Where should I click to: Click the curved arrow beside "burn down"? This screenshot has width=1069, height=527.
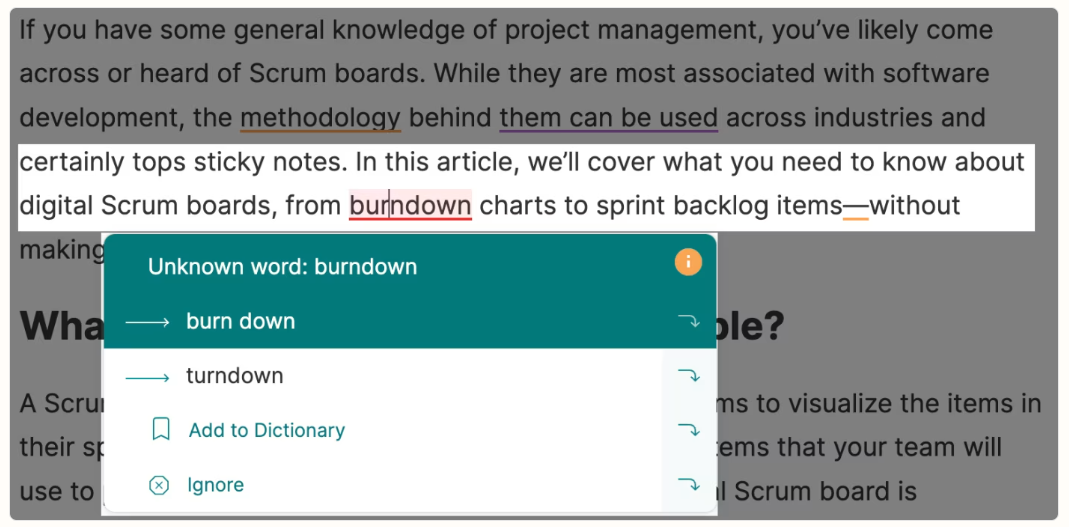click(x=689, y=321)
